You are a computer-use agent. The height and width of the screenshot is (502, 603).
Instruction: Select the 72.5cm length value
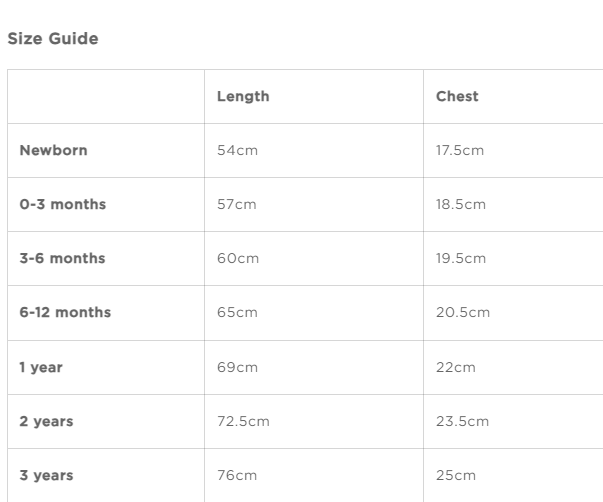tap(243, 421)
